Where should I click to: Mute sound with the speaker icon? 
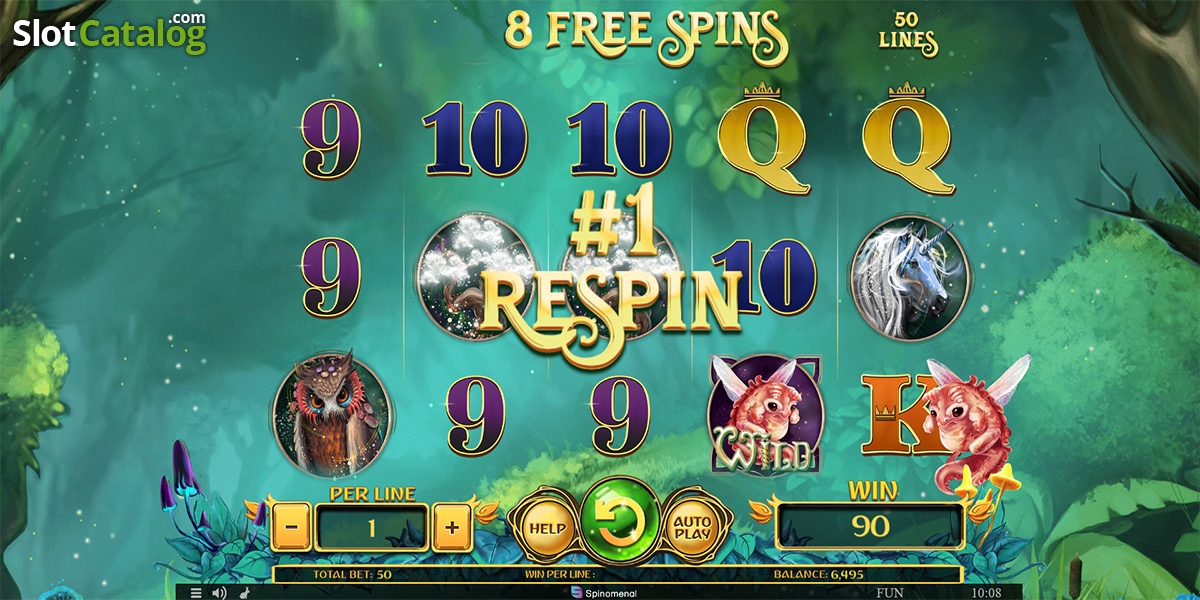[x=219, y=592]
